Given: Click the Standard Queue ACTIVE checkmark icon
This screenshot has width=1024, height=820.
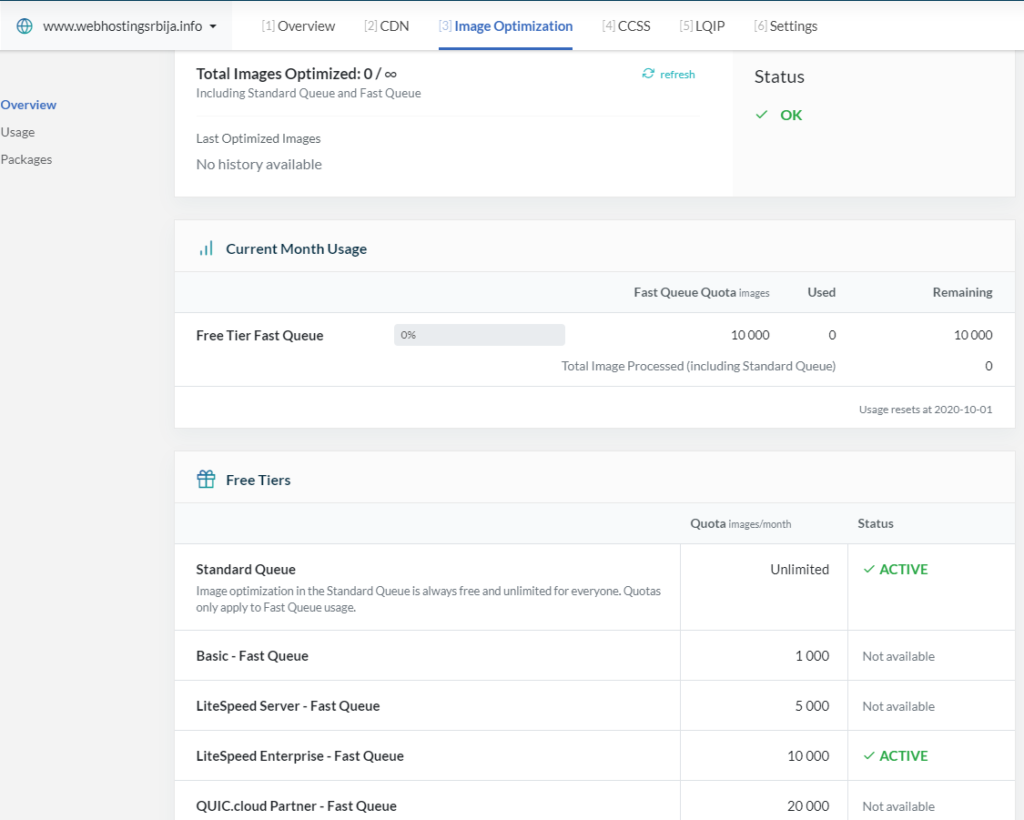Looking at the screenshot, I should (x=869, y=569).
